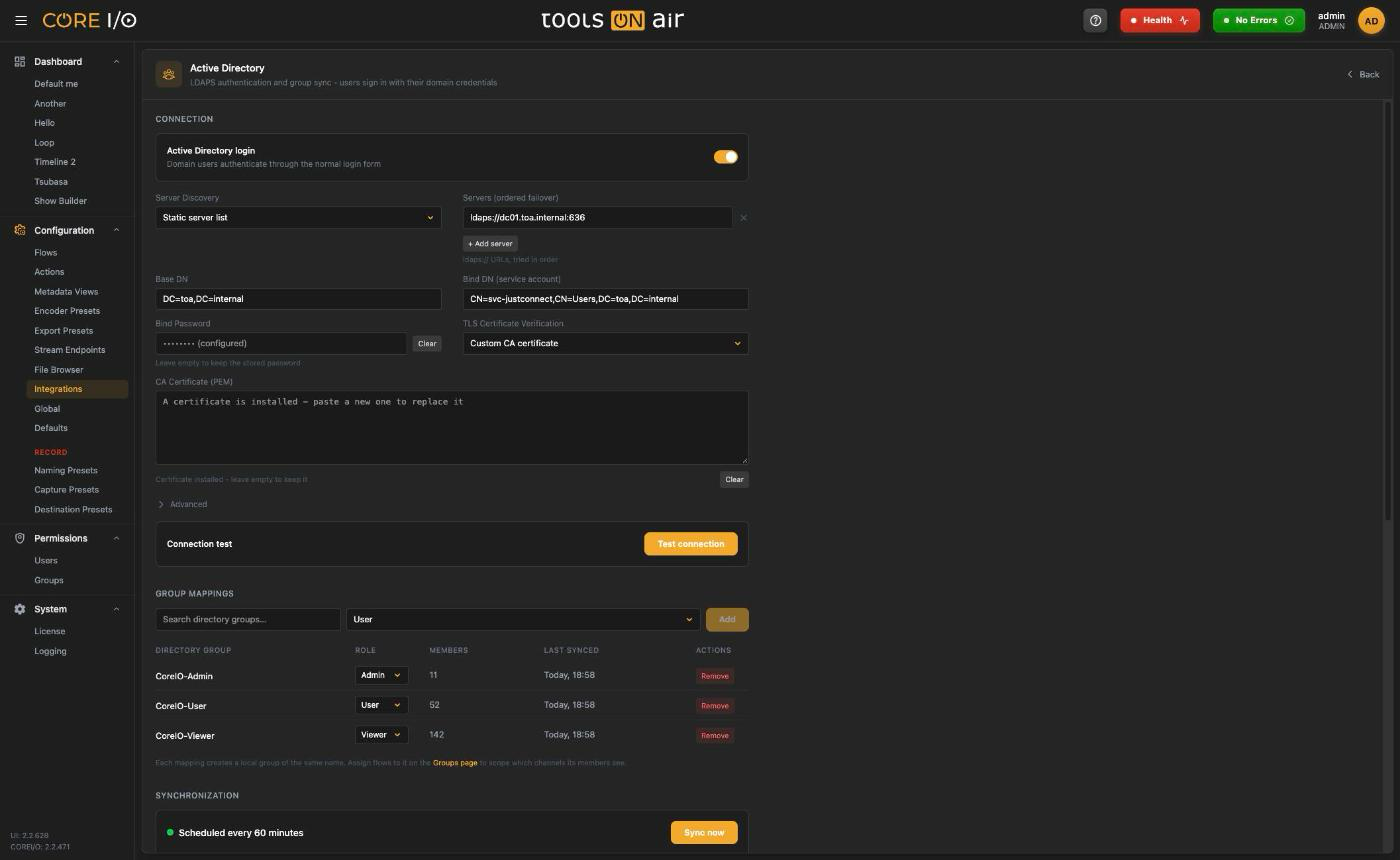Image resolution: width=1400 pixels, height=860 pixels.
Task: Clear the installed CA certificate
Action: [734, 479]
